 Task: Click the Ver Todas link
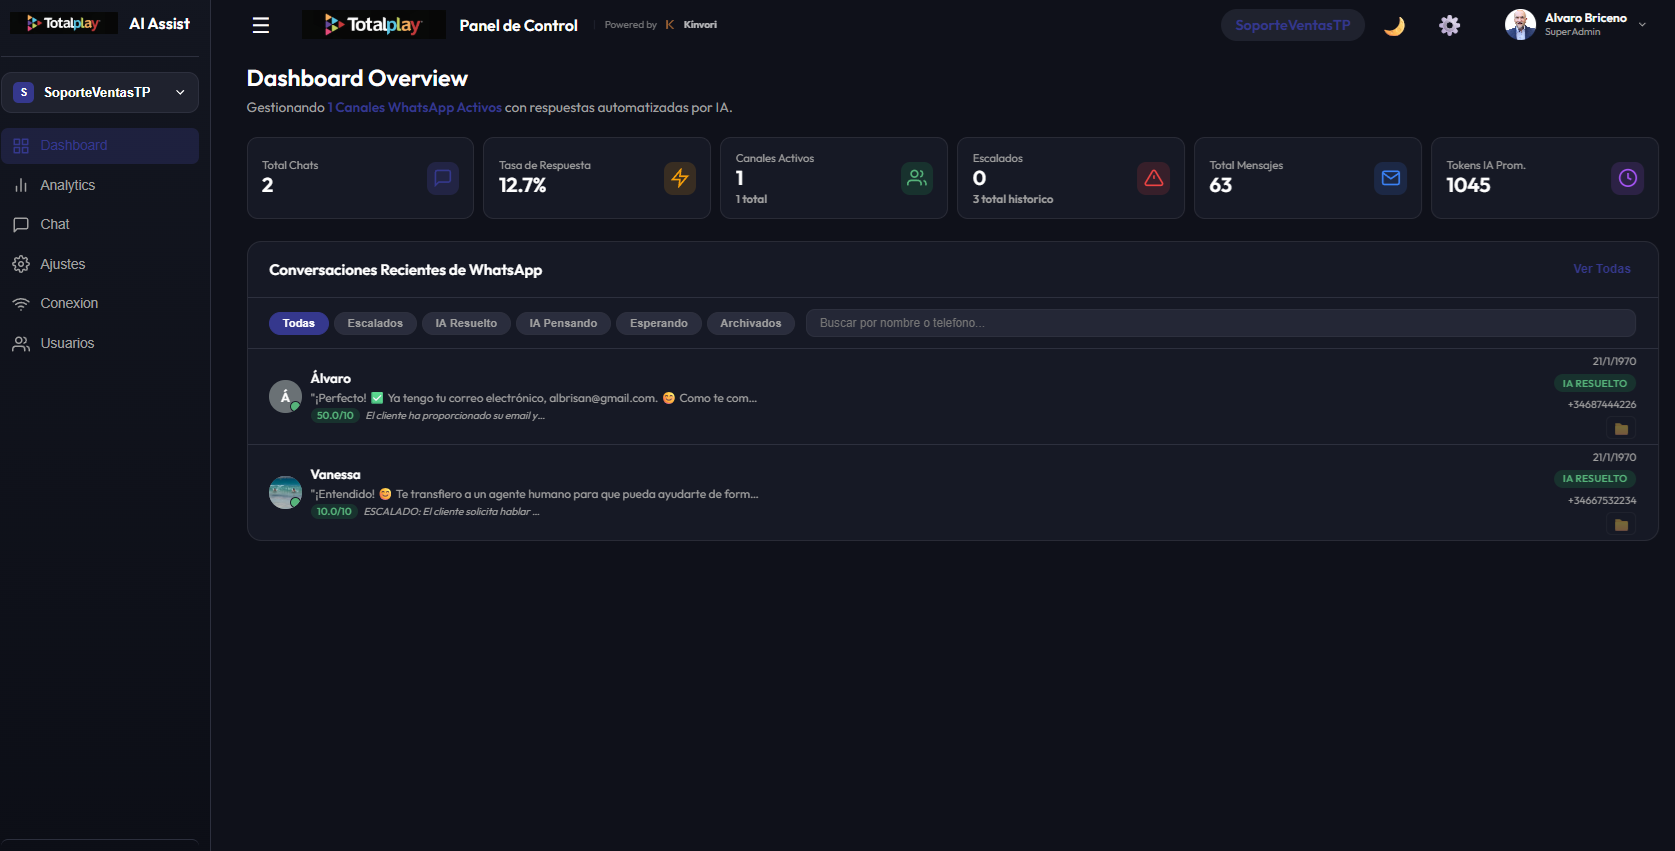point(1601,269)
